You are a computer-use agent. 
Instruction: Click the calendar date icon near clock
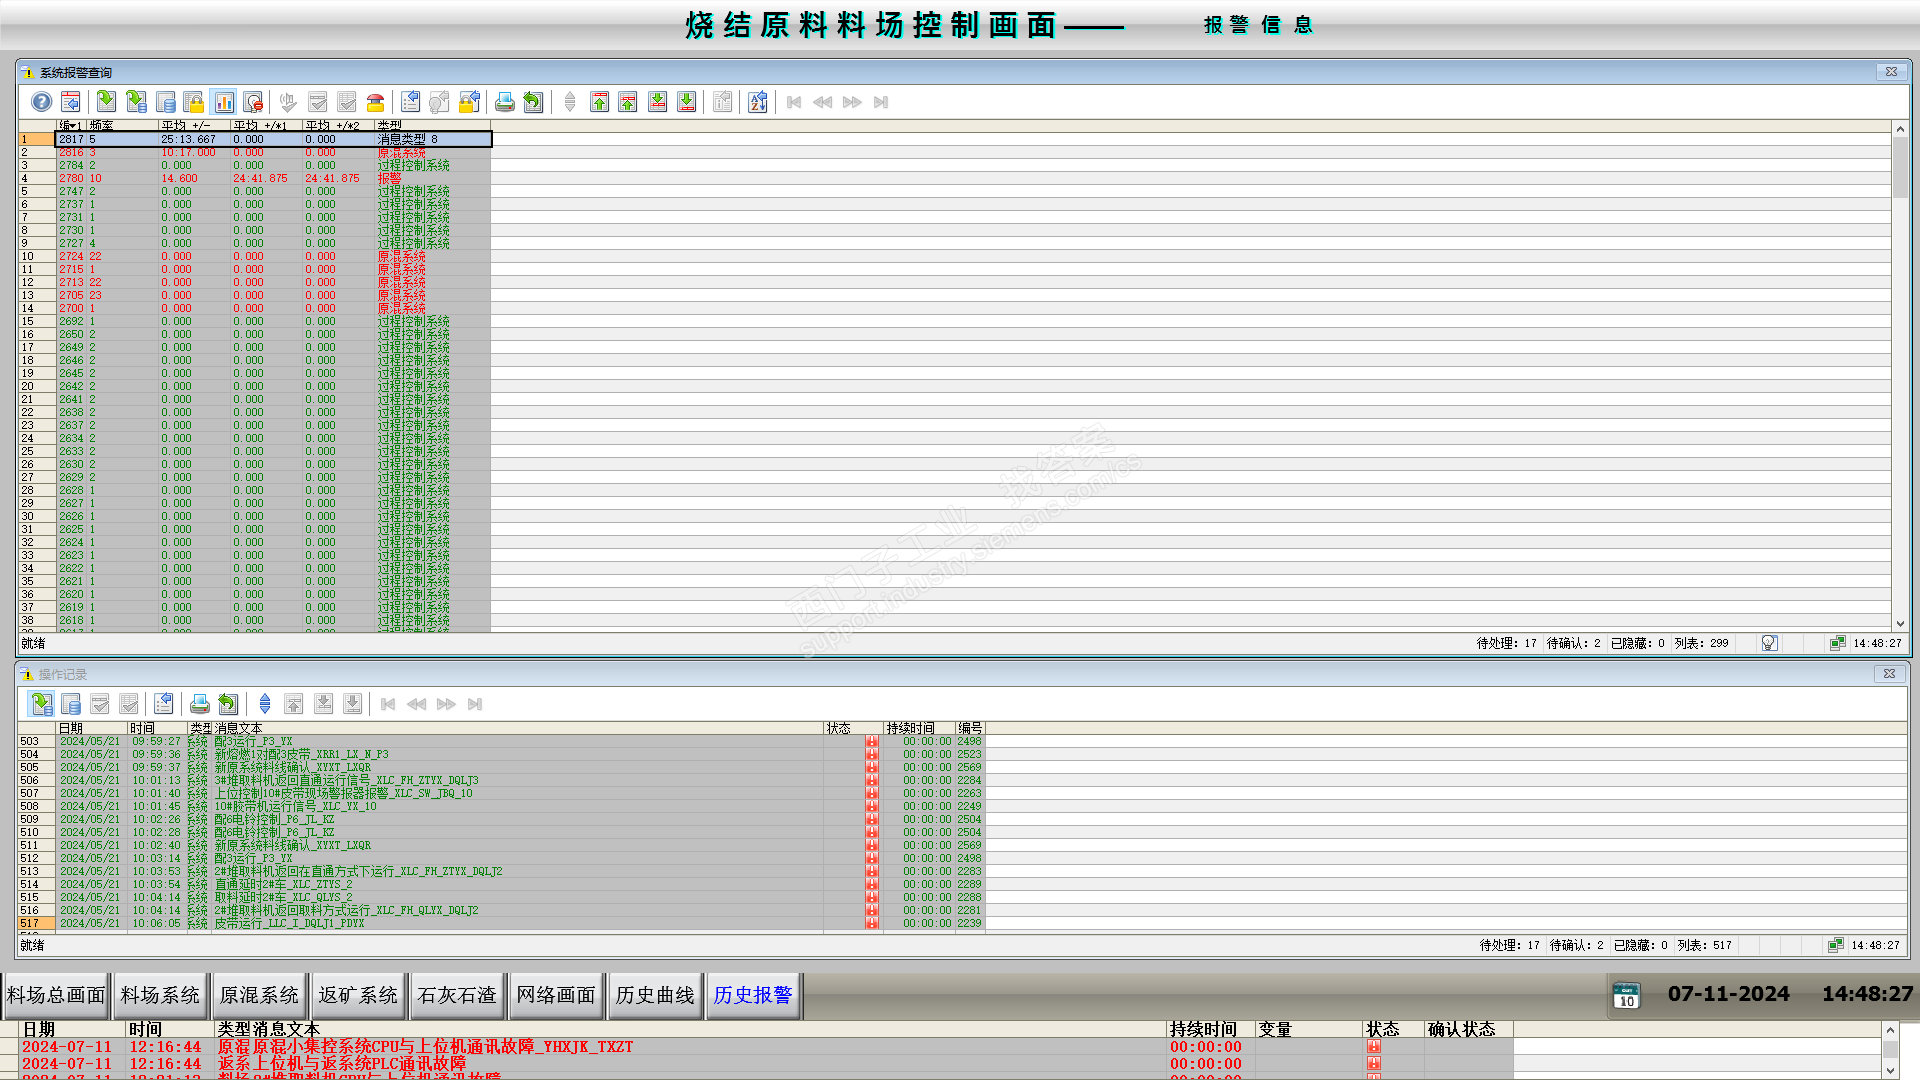[x=1626, y=995]
